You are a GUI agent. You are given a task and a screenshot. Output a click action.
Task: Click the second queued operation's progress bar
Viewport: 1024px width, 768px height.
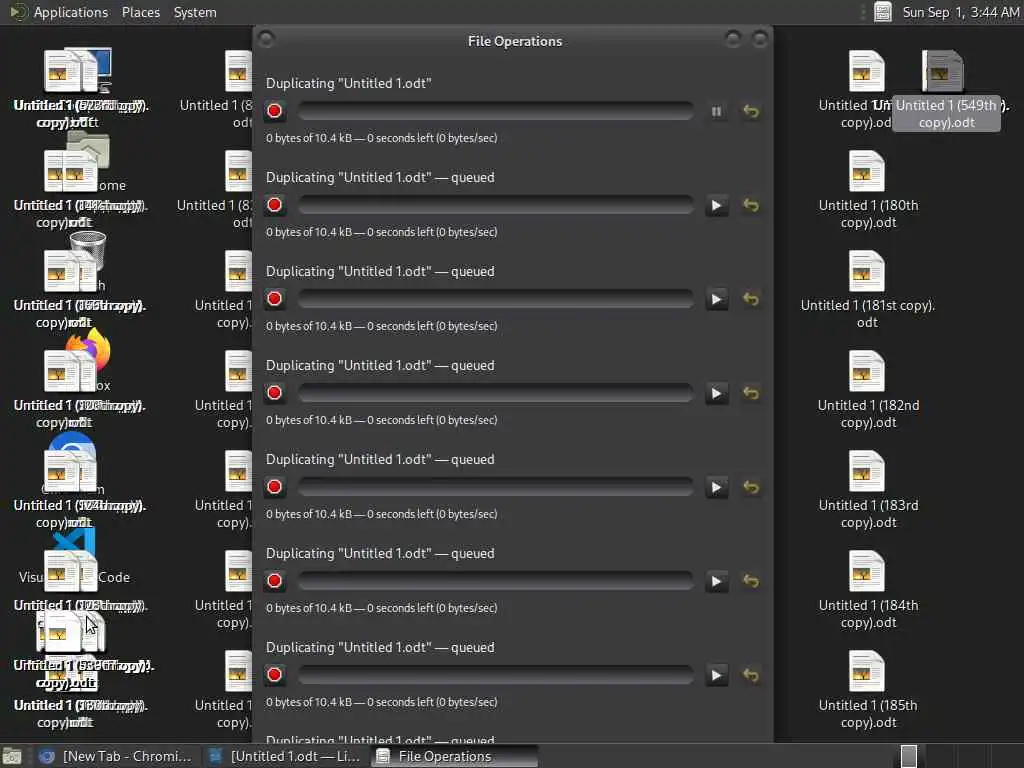496,299
